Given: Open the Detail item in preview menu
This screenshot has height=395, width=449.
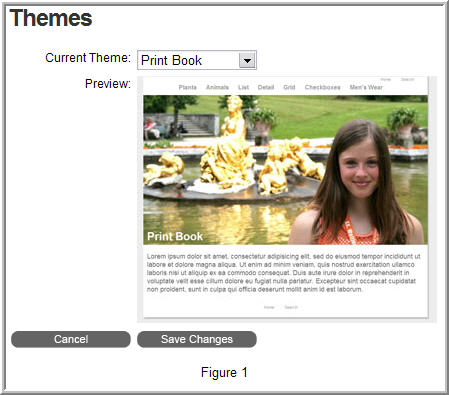Looking at the screenshot, I should 266,87.
